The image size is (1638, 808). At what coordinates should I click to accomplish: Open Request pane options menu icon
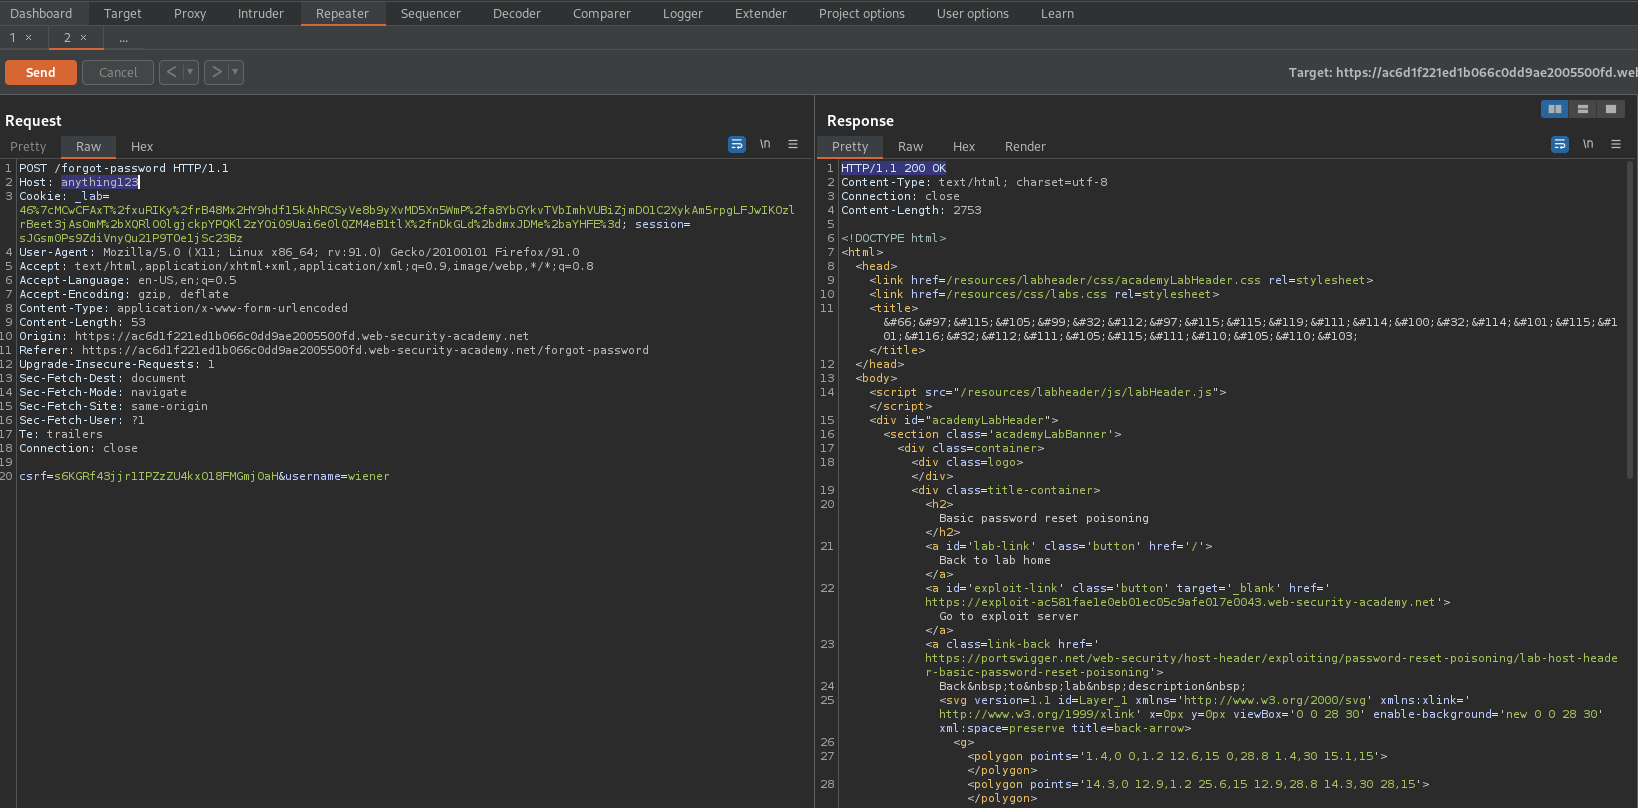pos(793,144)
